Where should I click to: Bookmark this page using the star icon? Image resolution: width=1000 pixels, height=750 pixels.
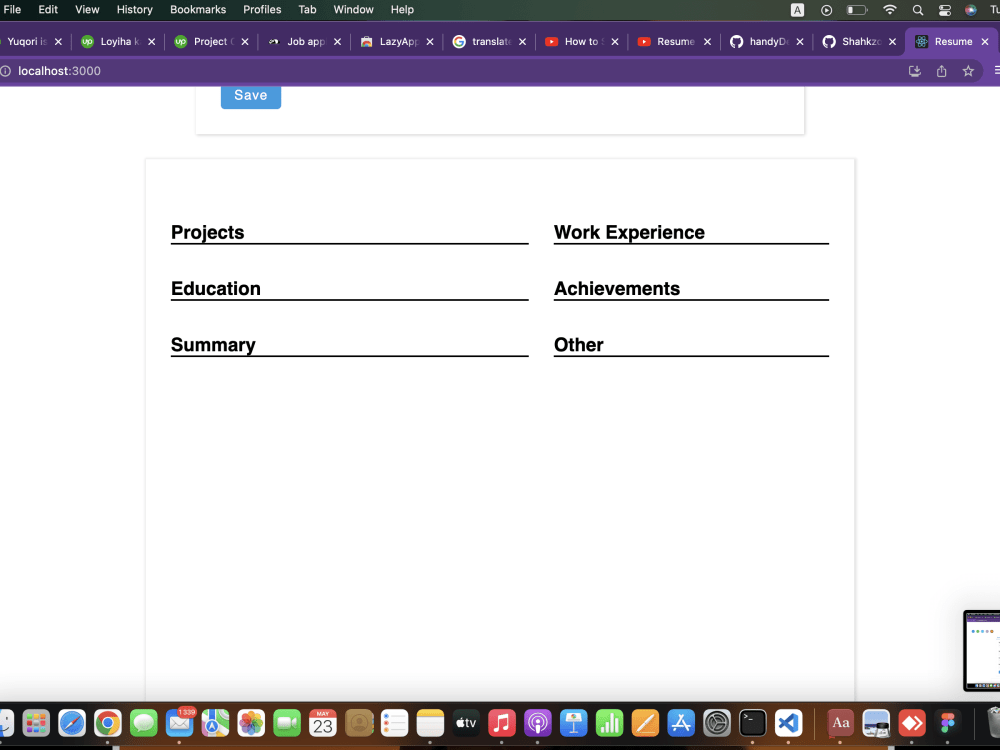point(967,71)
